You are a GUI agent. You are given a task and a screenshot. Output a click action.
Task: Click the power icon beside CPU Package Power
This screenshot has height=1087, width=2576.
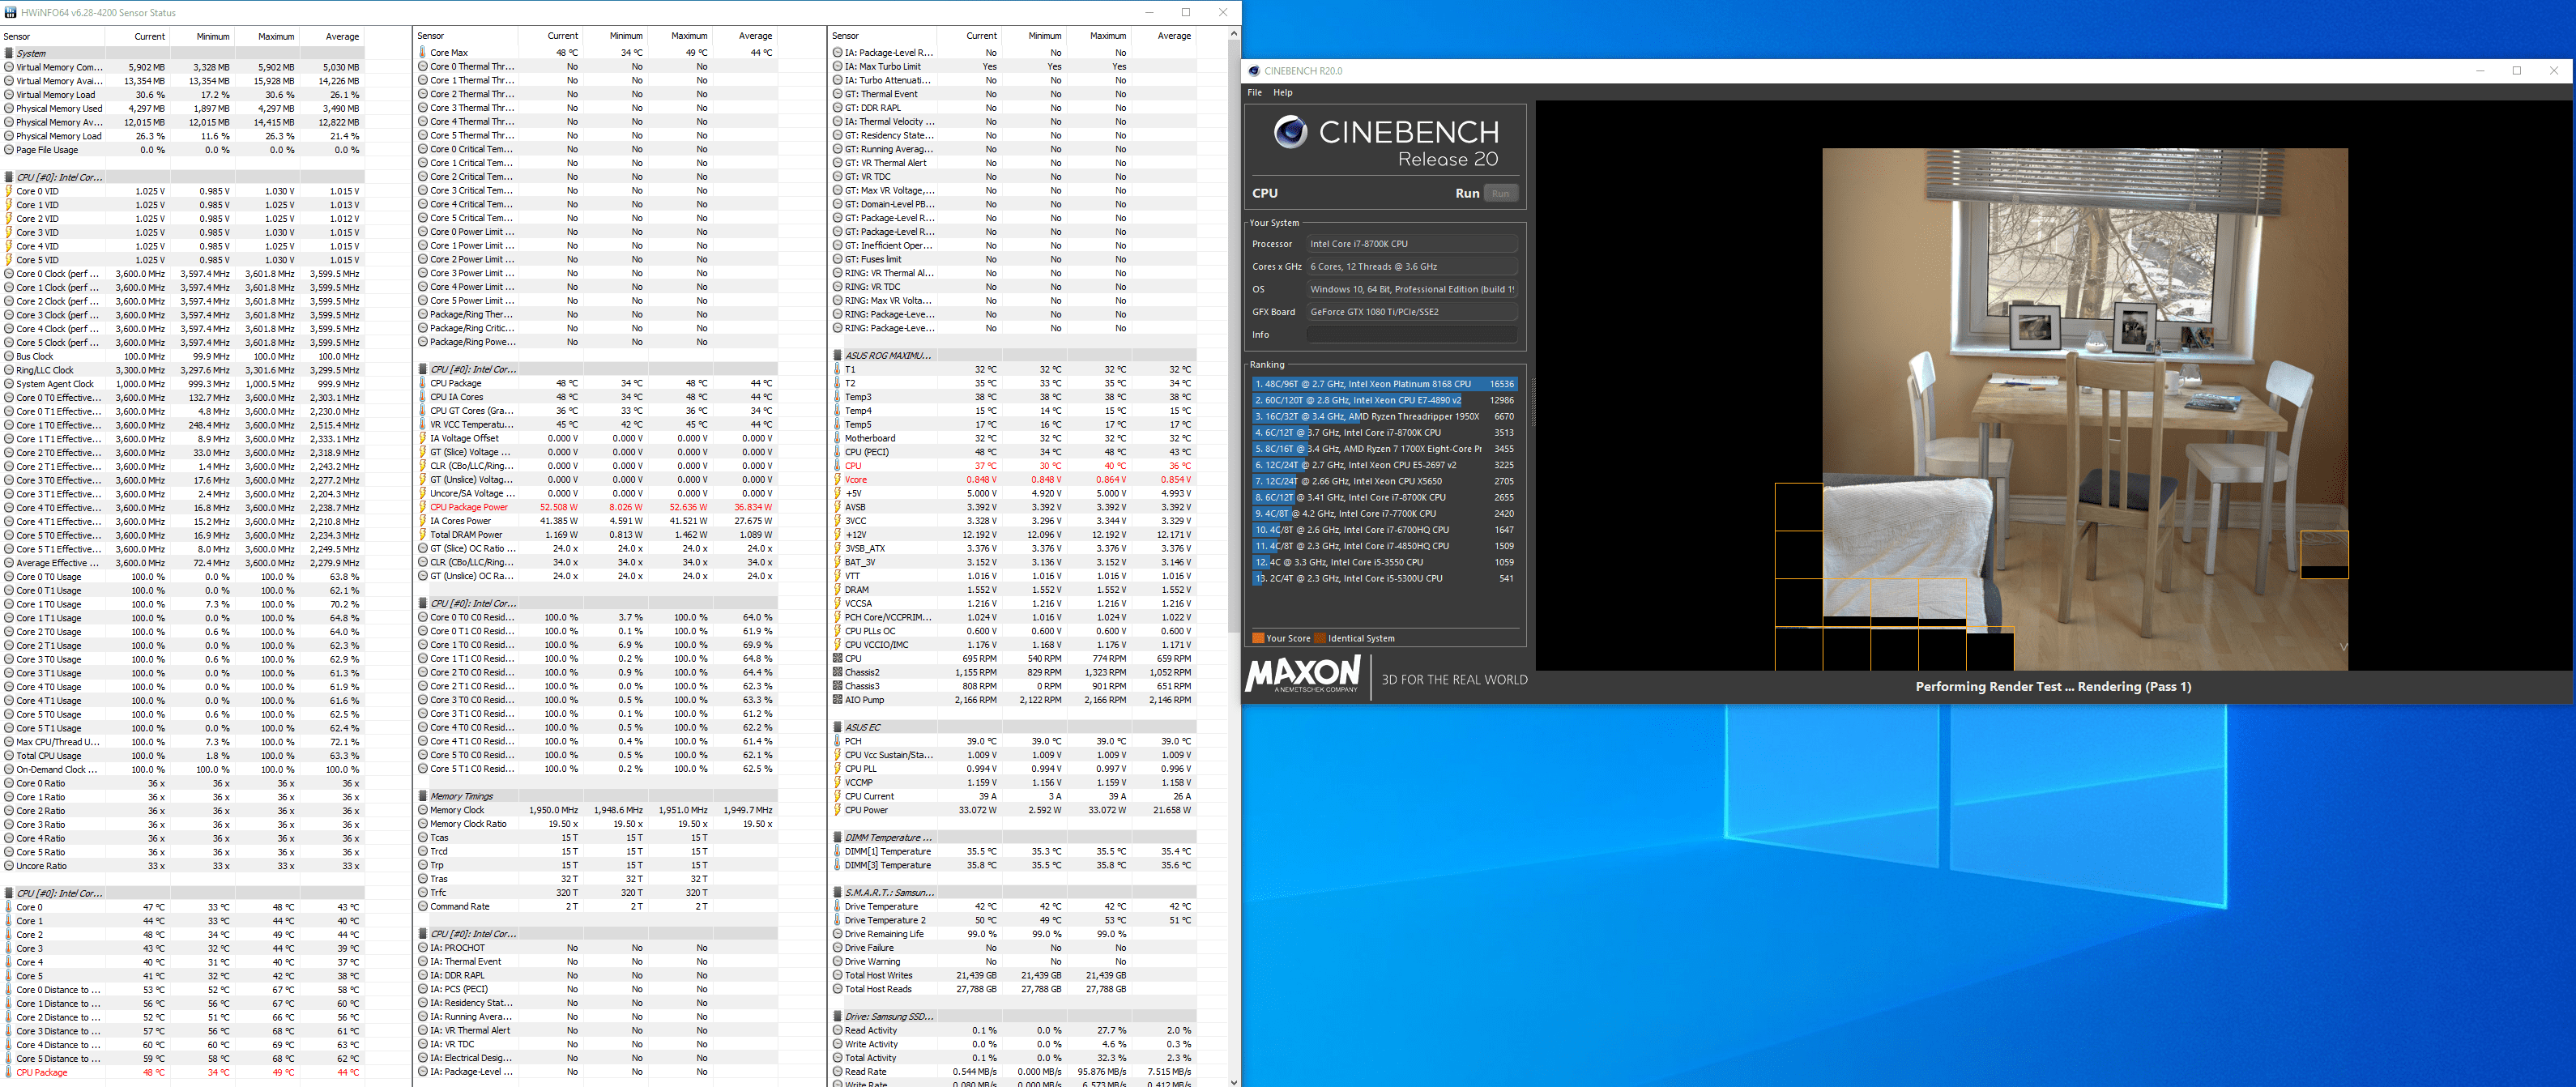[423, 507]
